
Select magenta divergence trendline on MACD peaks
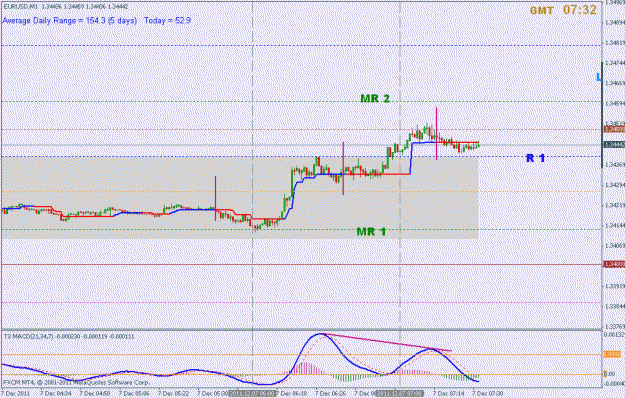tap(387, 342)
